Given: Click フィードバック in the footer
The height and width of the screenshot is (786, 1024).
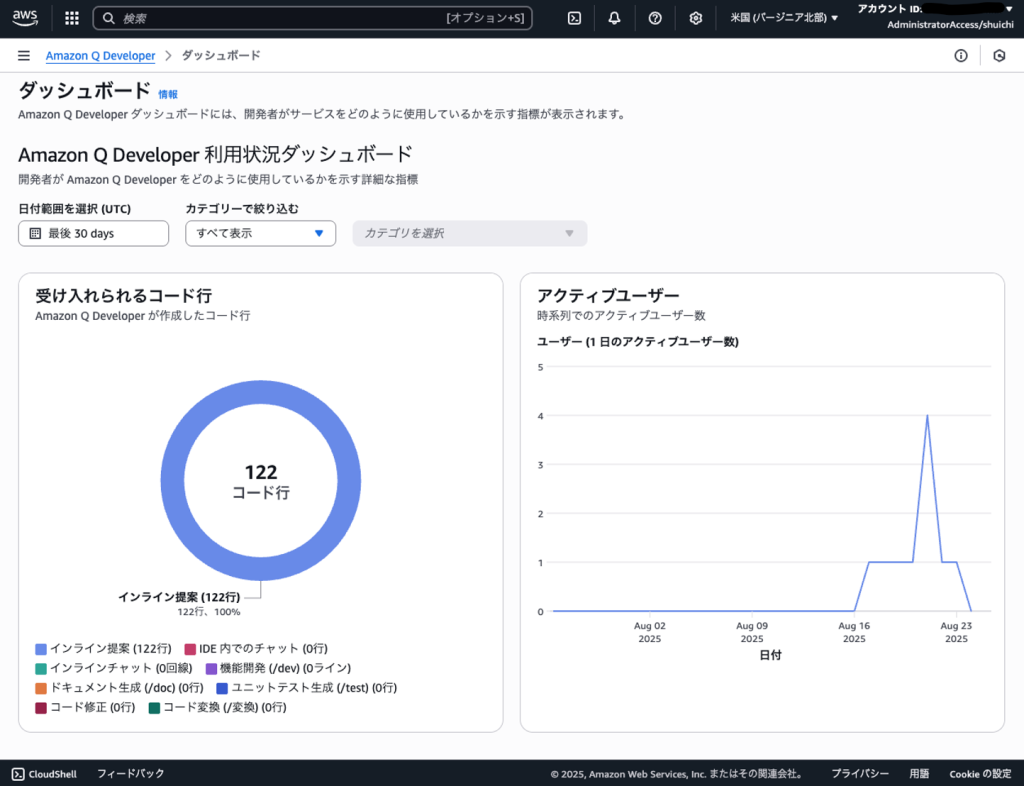Looking at the screenshot, I should coord(130,773).
